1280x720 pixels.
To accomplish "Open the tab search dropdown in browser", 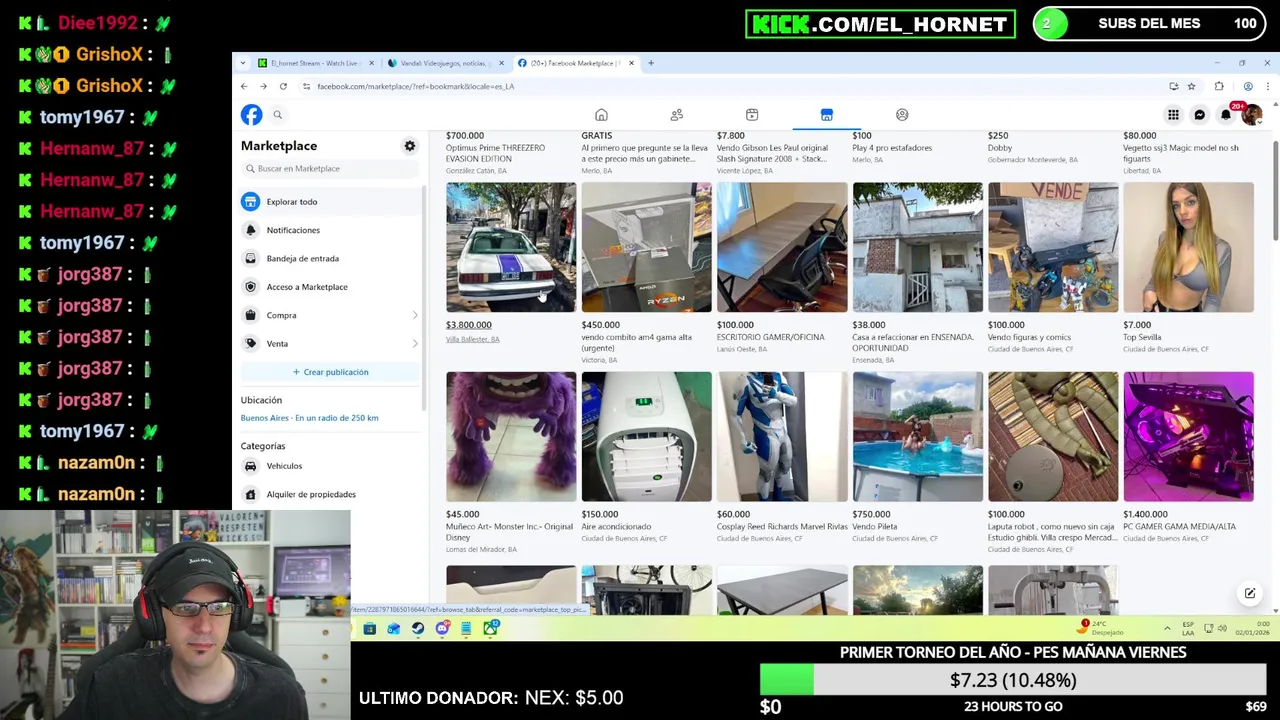I will click(242, 63).
